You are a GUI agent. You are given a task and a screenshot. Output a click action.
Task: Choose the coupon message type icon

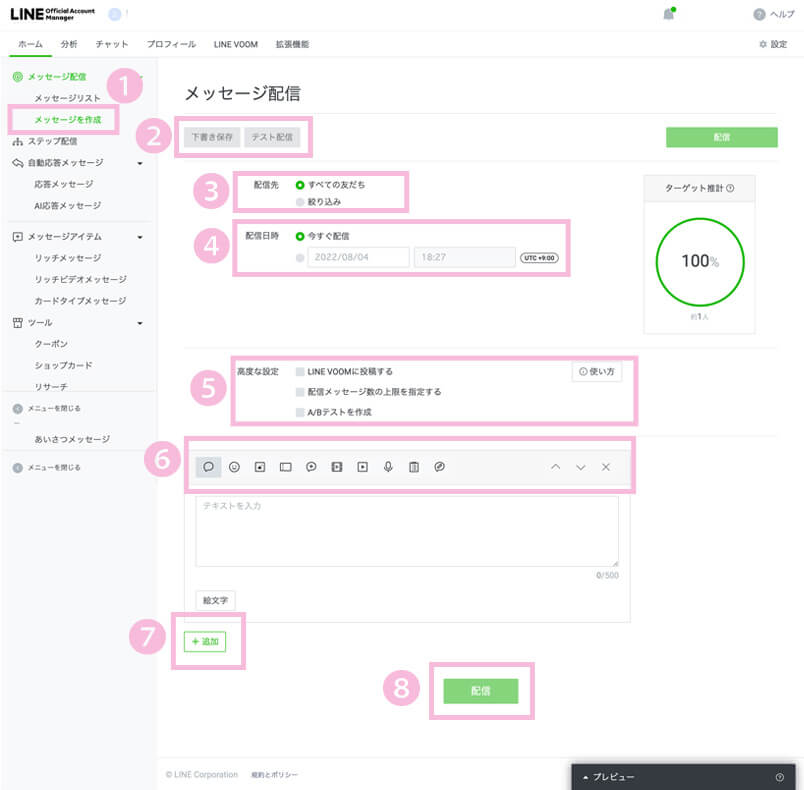(285, 467)
